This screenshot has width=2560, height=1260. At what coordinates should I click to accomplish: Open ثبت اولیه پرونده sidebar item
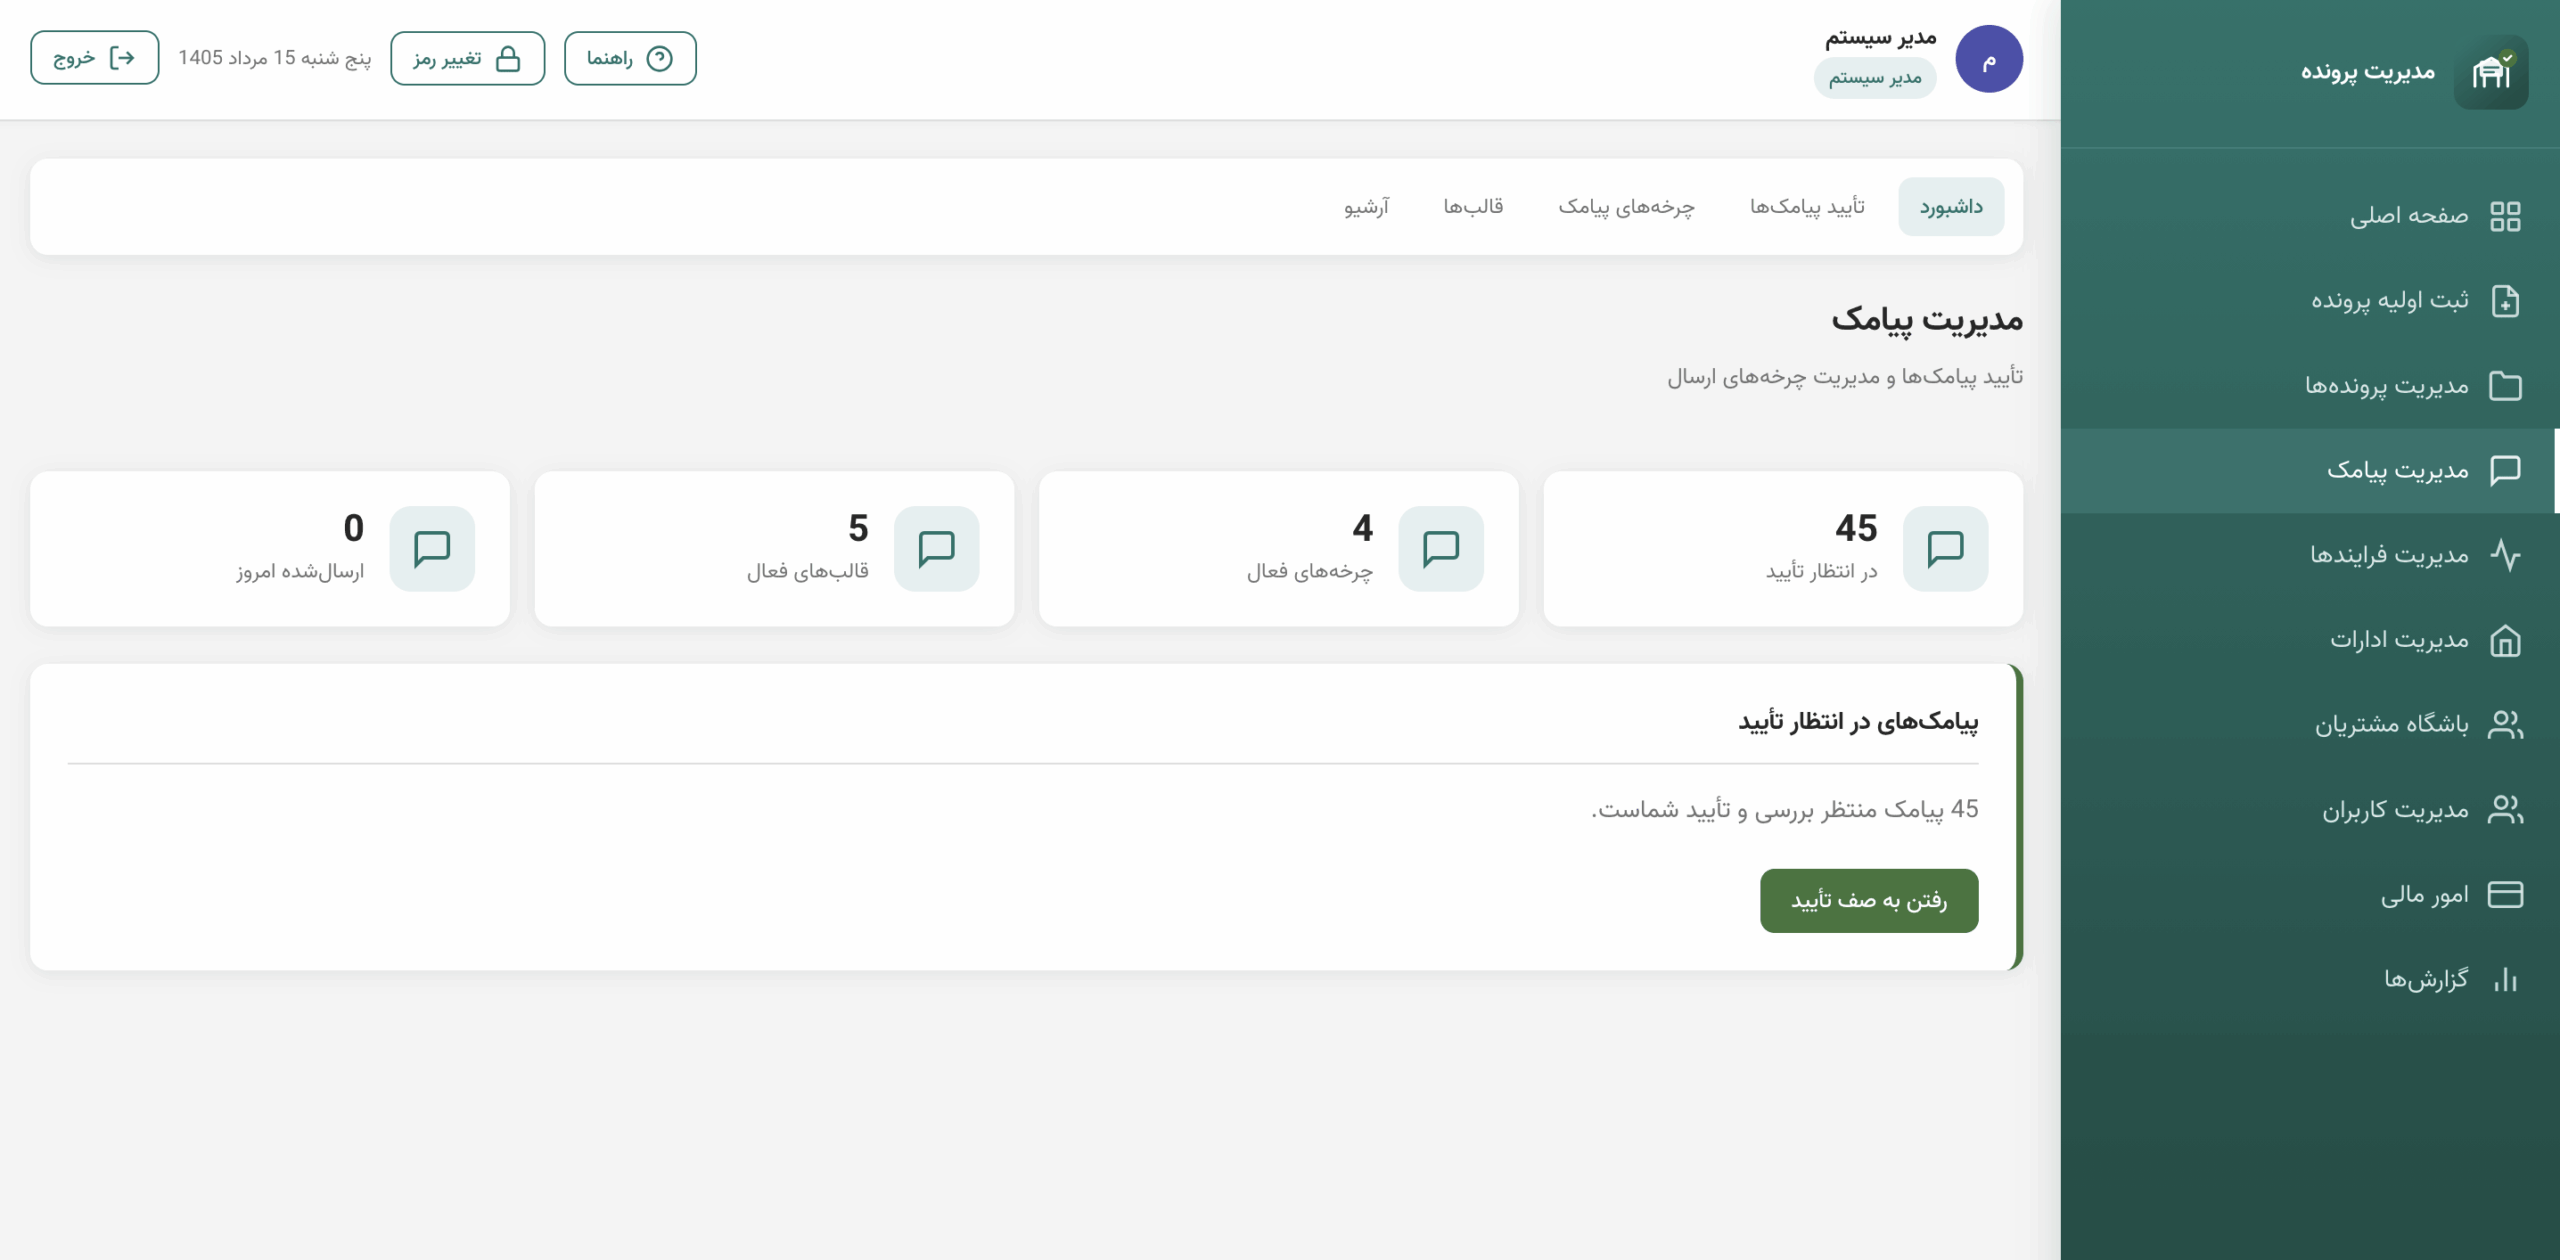tap(2310, 301)
